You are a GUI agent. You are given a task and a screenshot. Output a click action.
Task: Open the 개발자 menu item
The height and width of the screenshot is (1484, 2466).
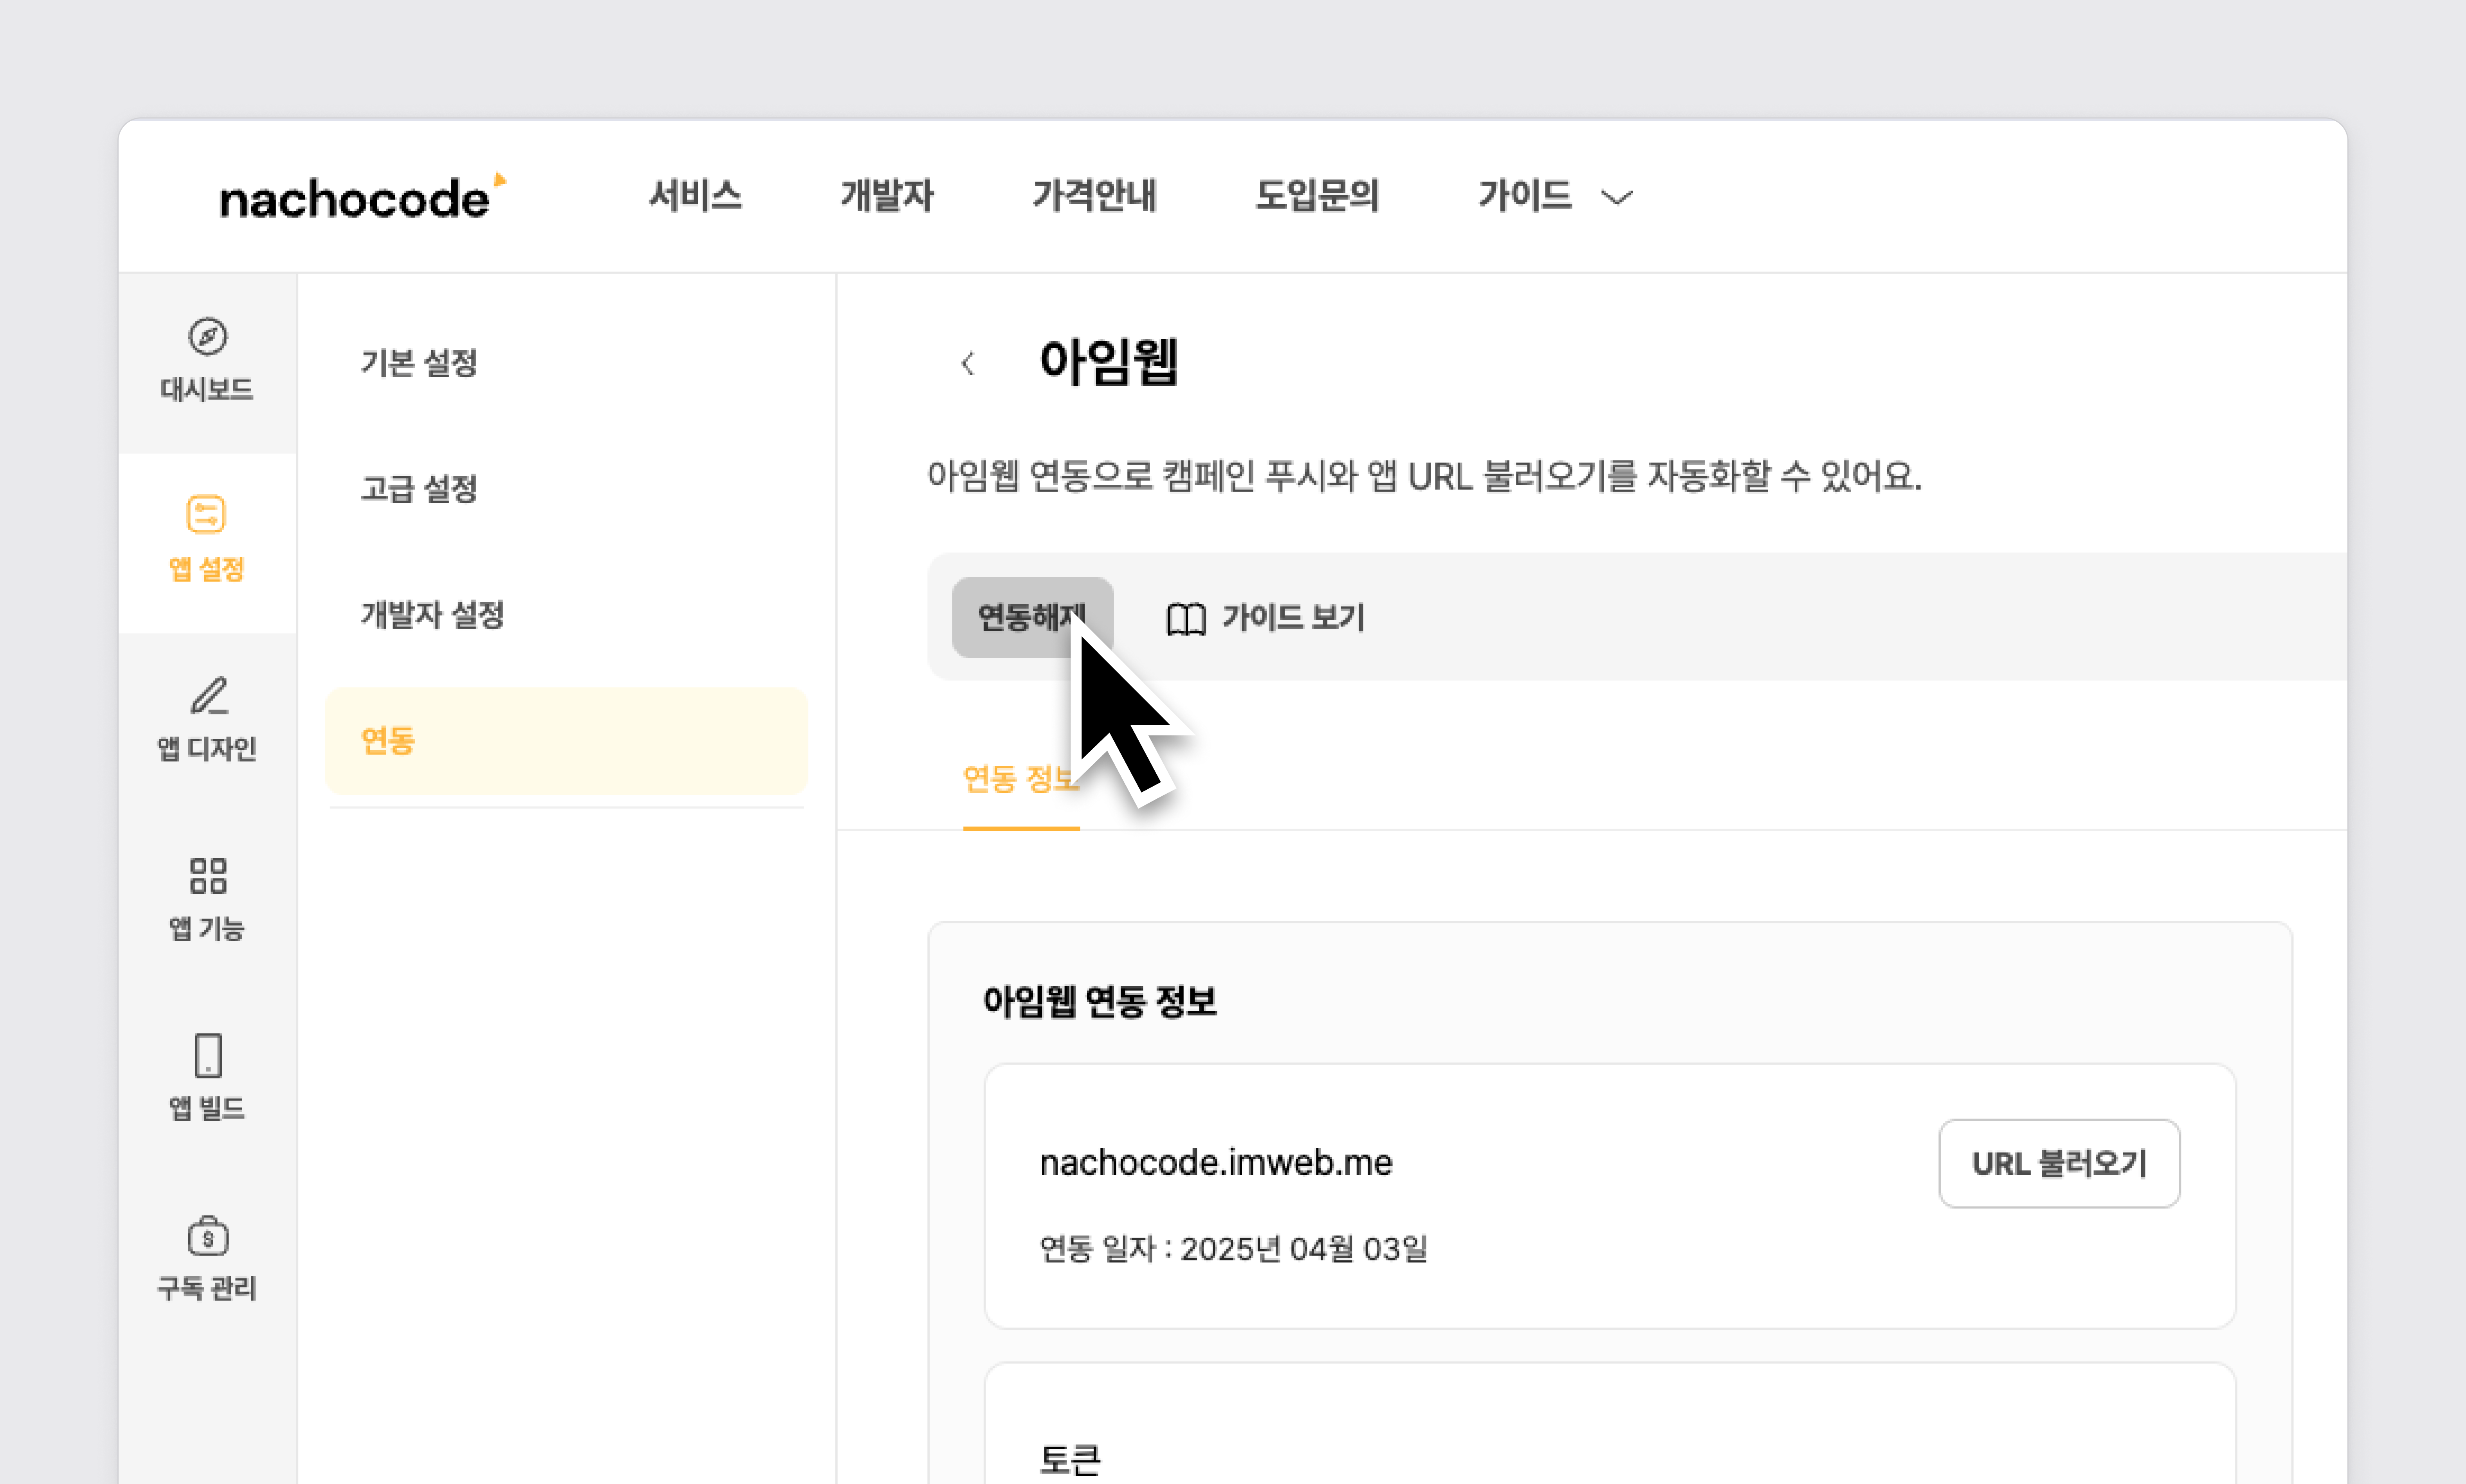click(886, 195)
